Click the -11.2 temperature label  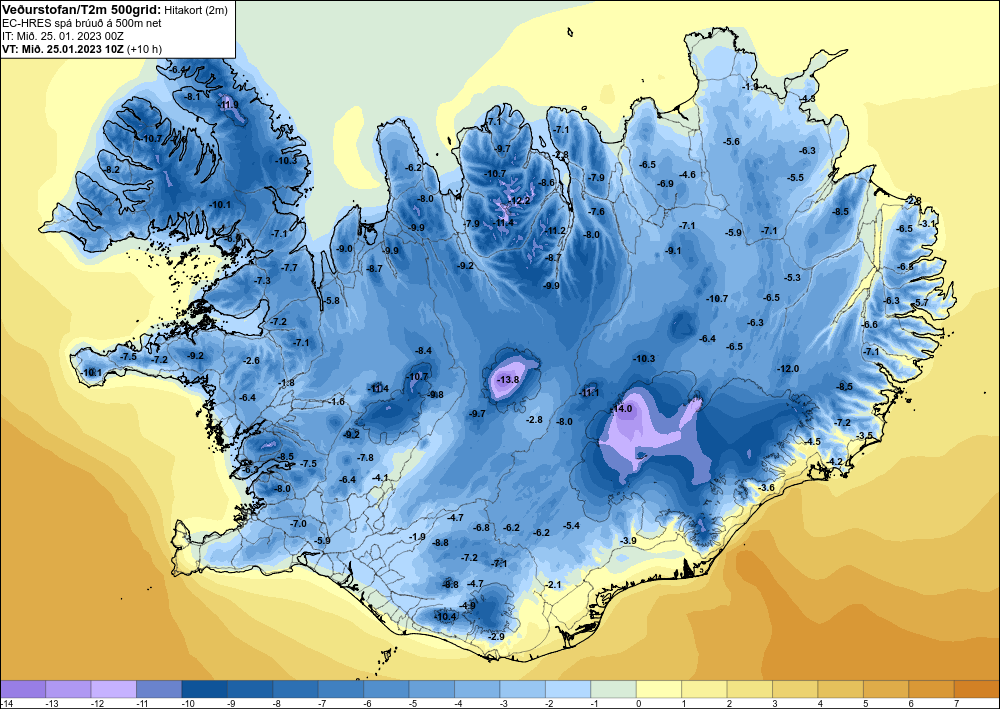click(555, 230)
